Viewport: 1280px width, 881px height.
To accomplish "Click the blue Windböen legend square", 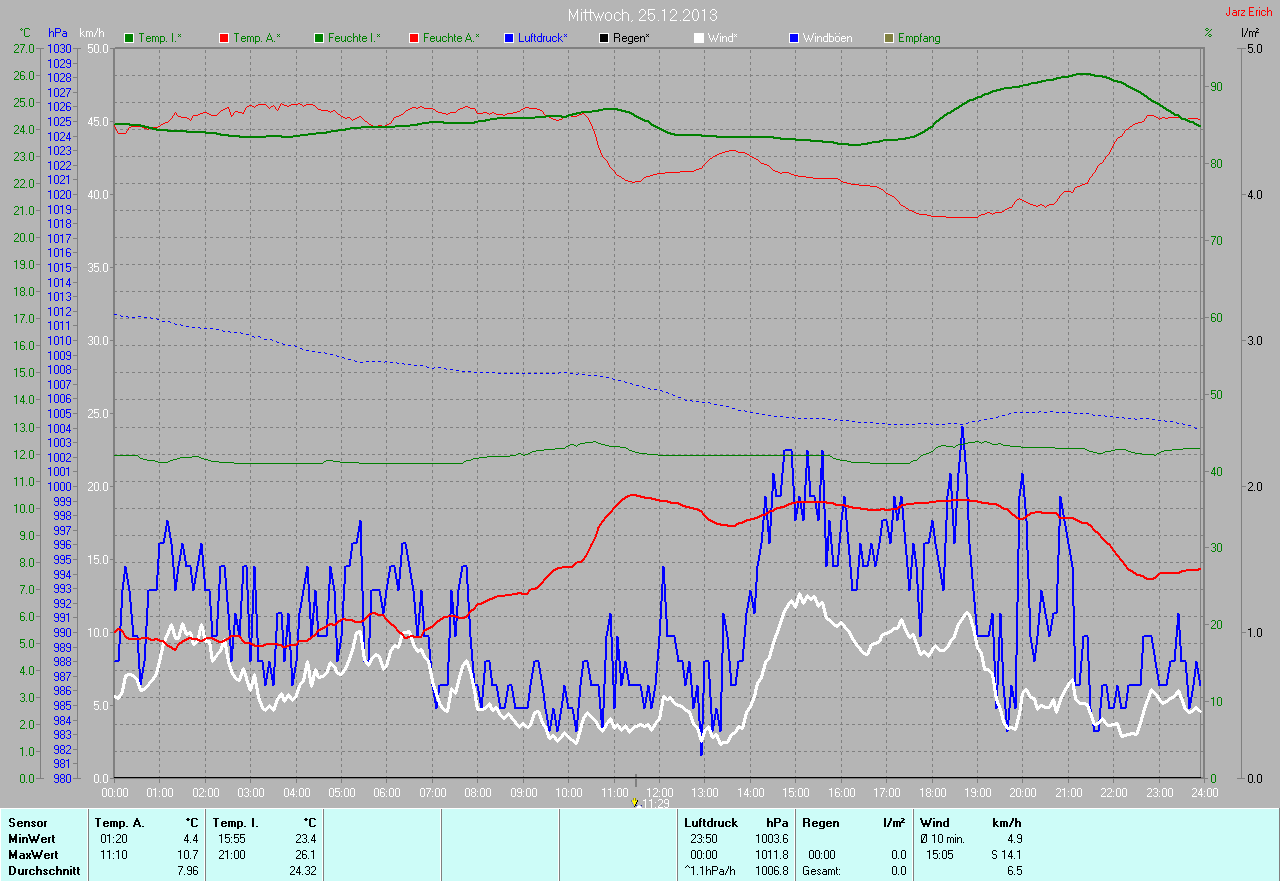I will [794, 38].
